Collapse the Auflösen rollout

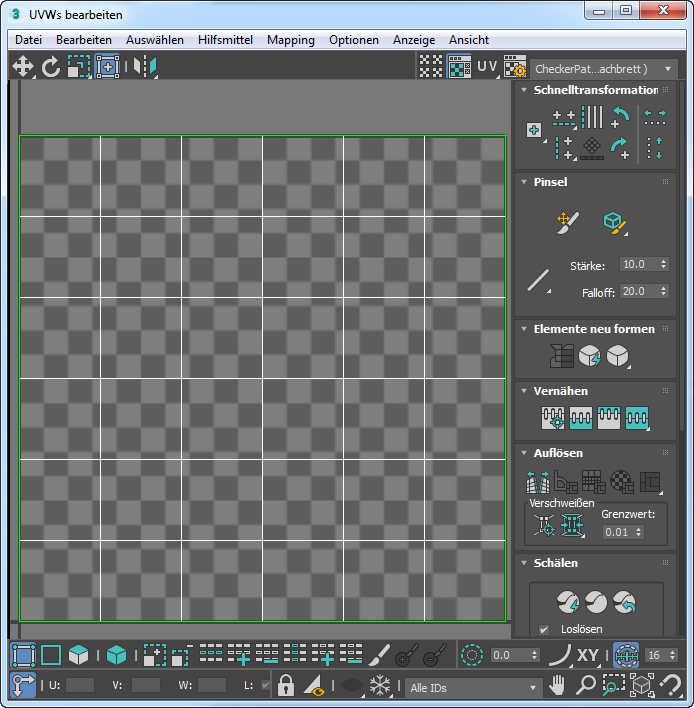coord(524,453)
